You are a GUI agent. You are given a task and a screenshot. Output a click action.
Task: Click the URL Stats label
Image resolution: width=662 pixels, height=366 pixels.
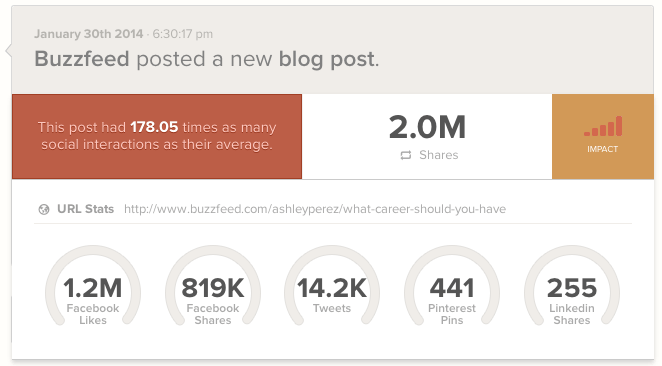pyautogui.click(x=86, y=209)
